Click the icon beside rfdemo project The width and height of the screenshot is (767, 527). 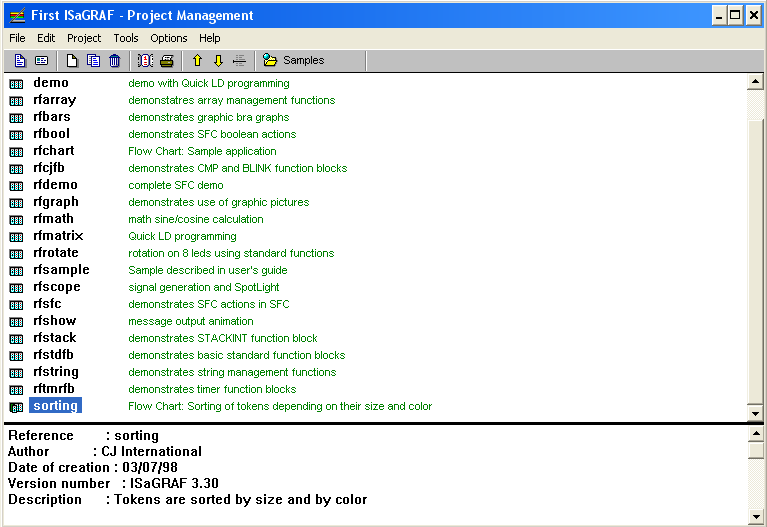point(16,186)
